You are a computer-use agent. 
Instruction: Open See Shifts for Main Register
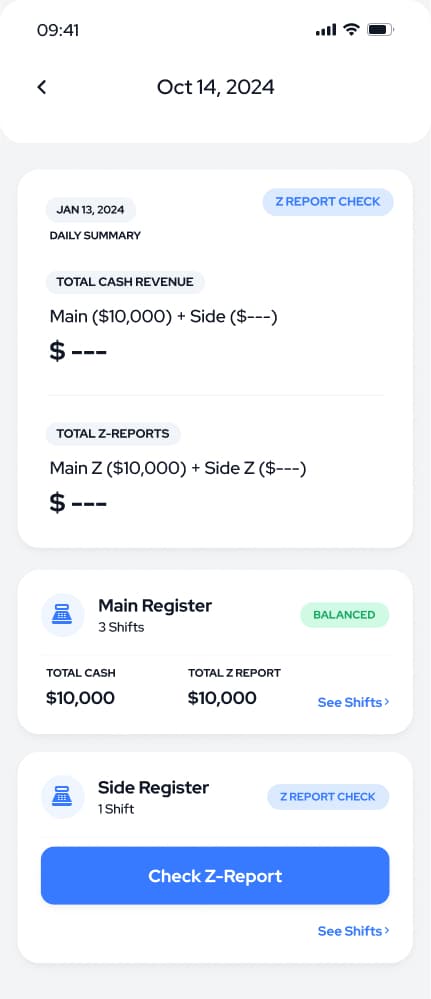pyautogui.click(x=353, y=702)
